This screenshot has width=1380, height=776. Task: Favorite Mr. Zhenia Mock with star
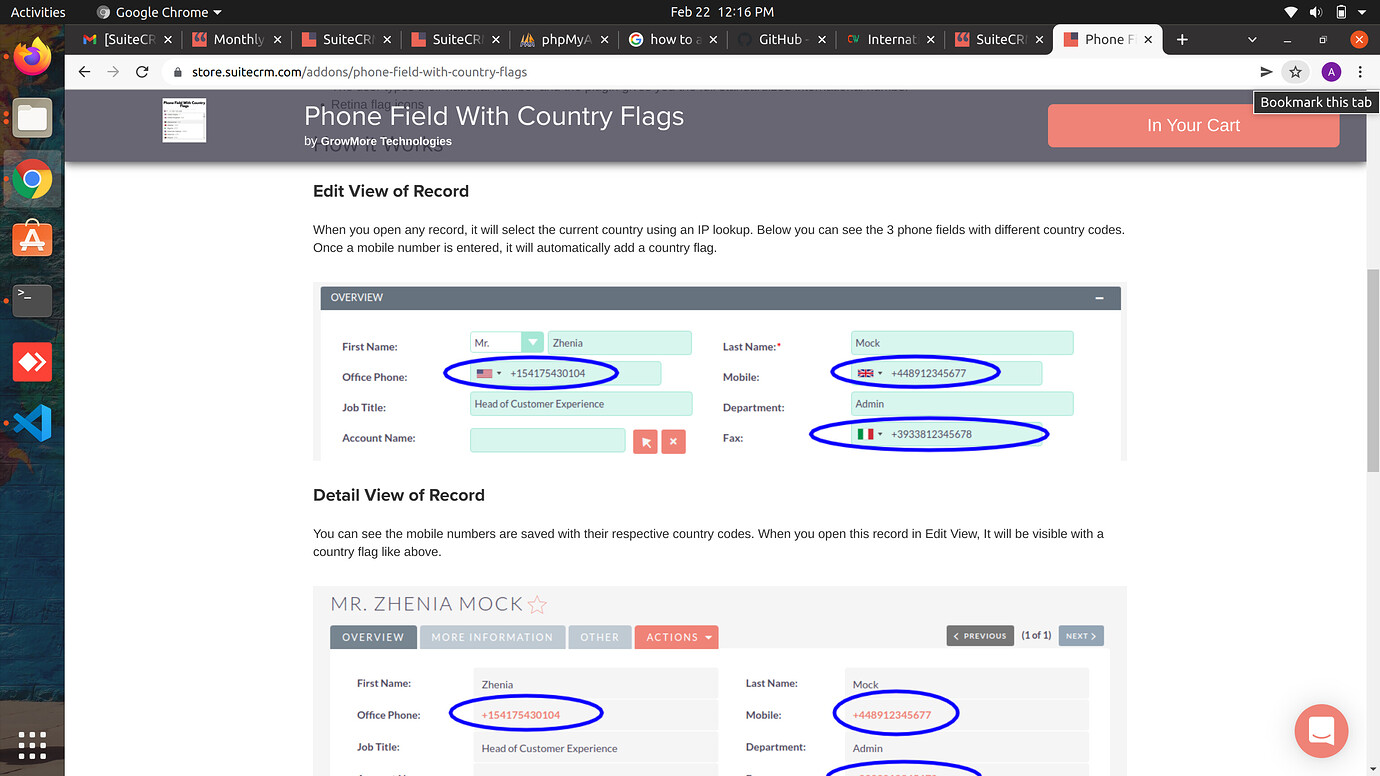[537, 605]
